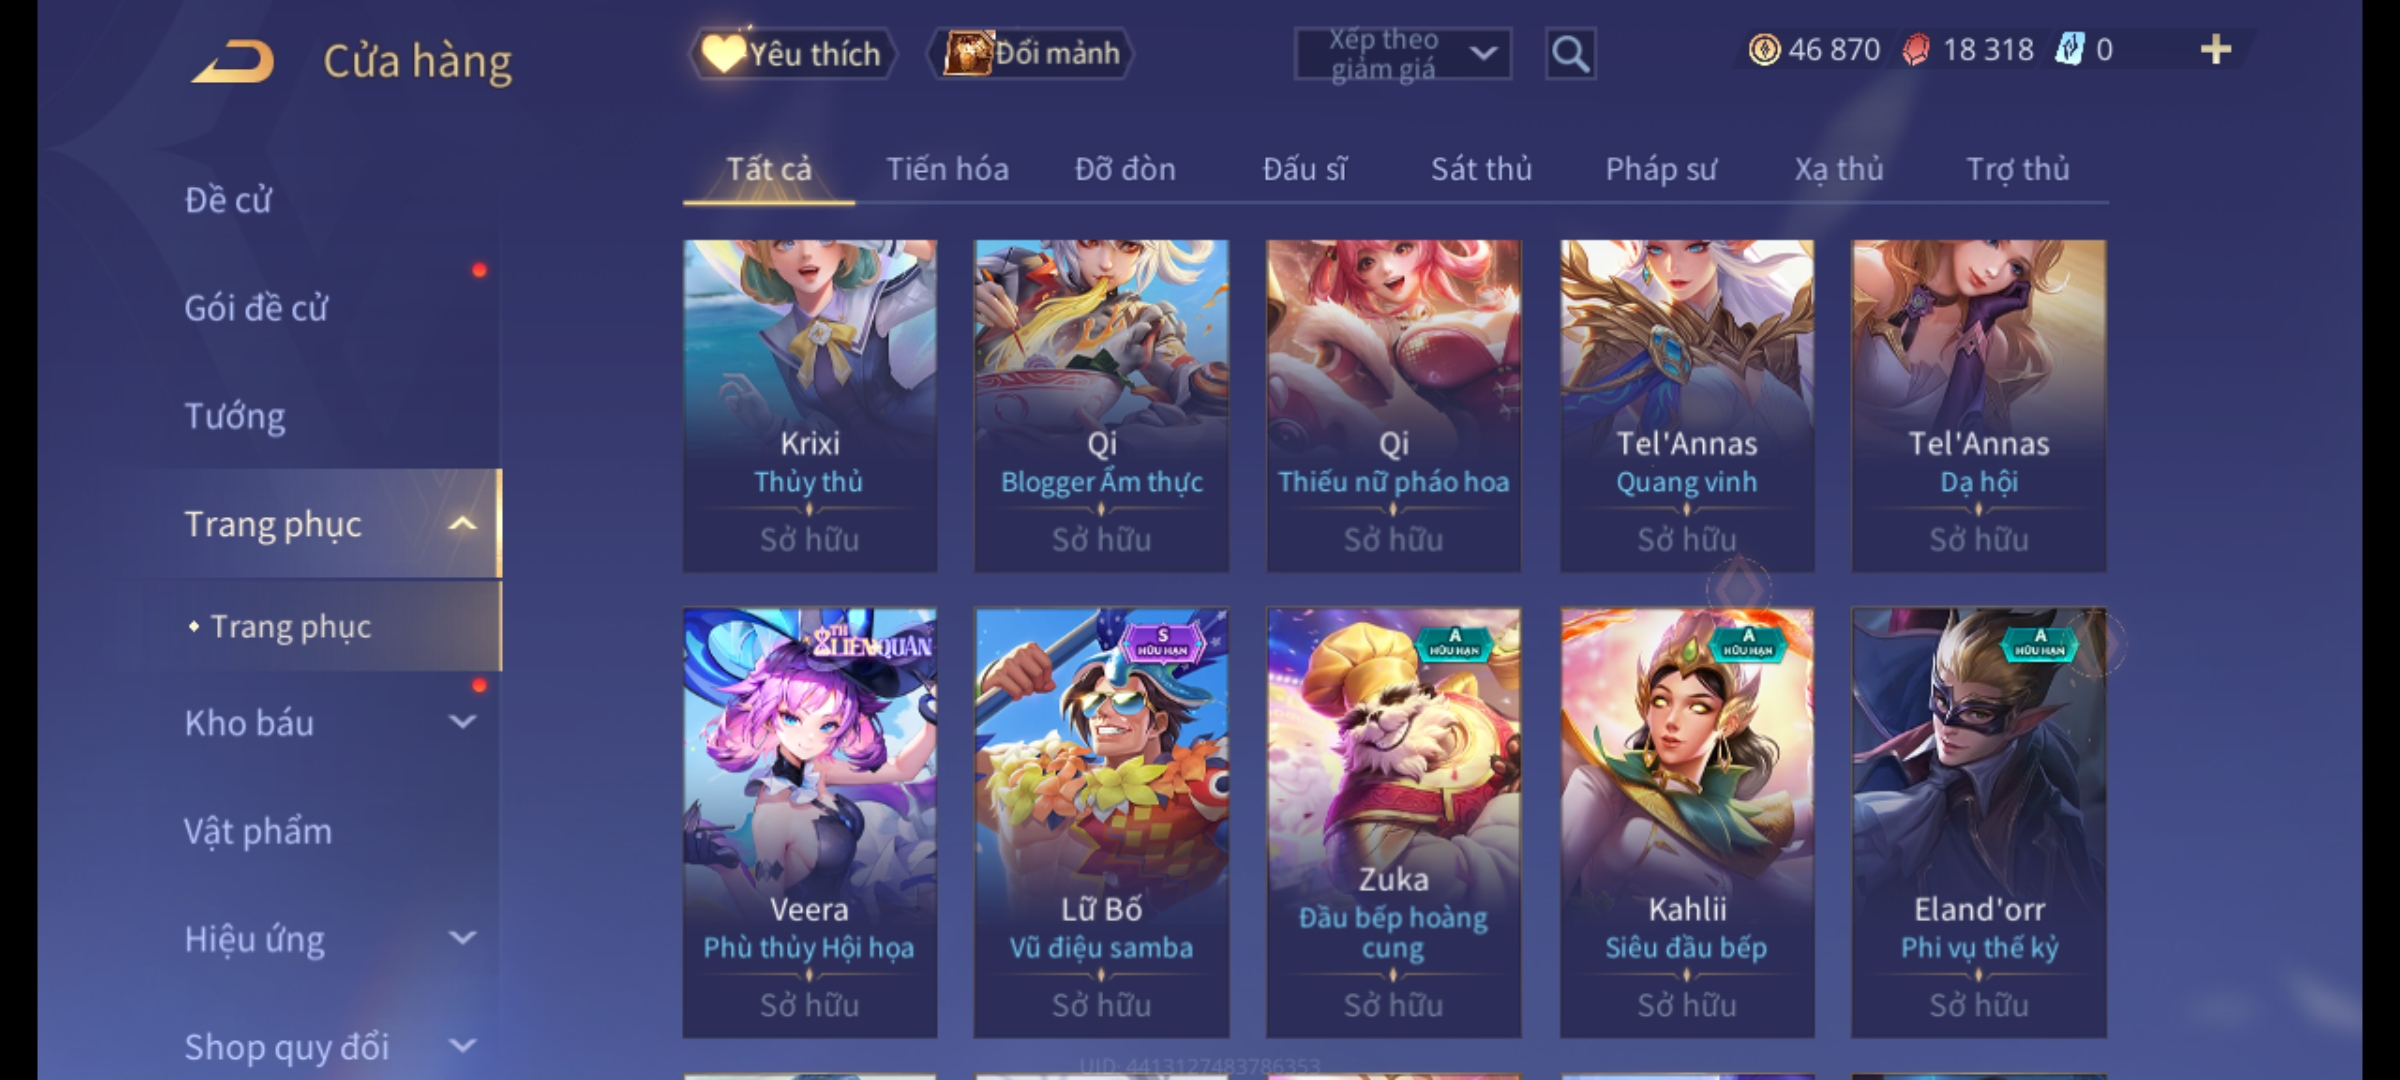Screen dimensions: 2400x1080
Task: Open the Xếp theo giảm giá dropdown
Action: [1402, 53]
